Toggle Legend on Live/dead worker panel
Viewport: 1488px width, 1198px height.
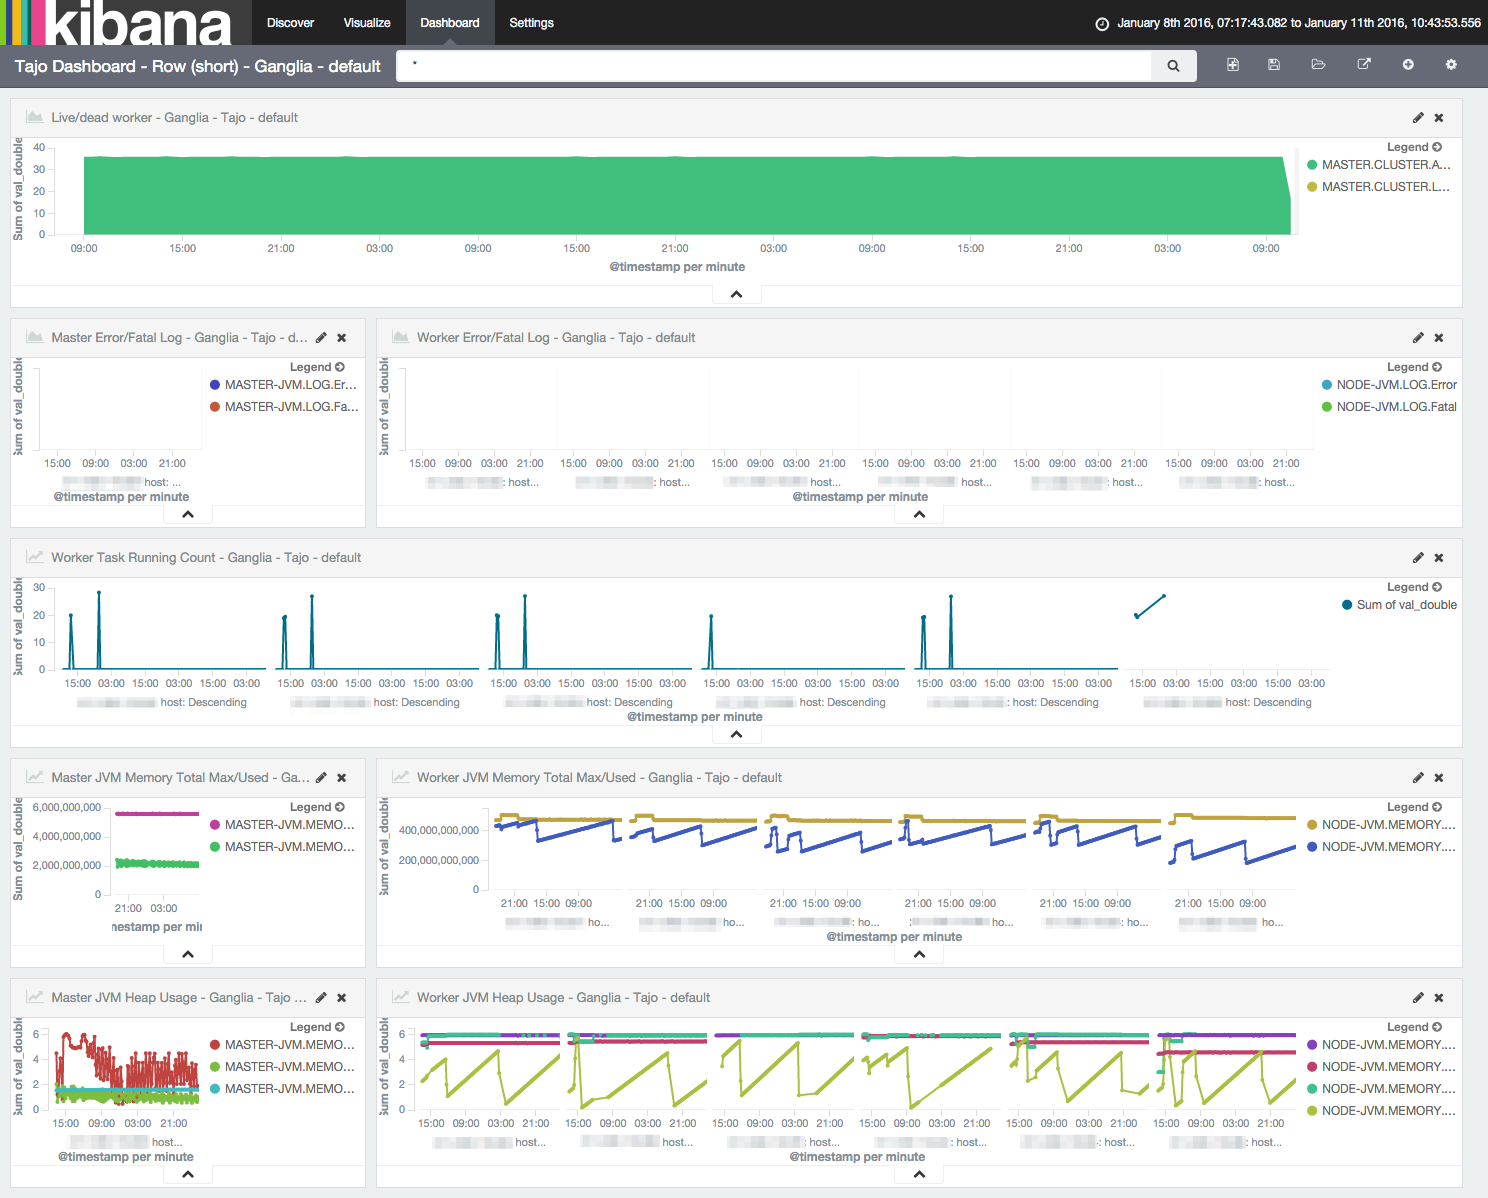point(1414,147)
